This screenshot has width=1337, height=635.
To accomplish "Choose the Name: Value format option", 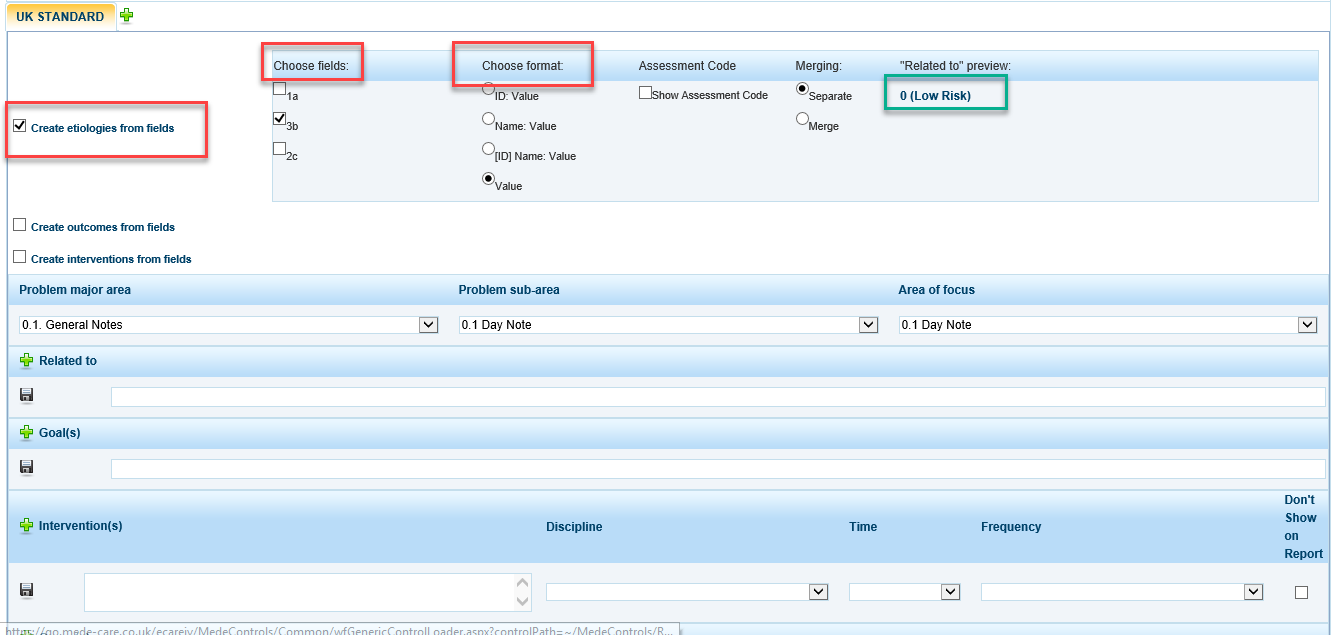I will [x=488, y=119].
